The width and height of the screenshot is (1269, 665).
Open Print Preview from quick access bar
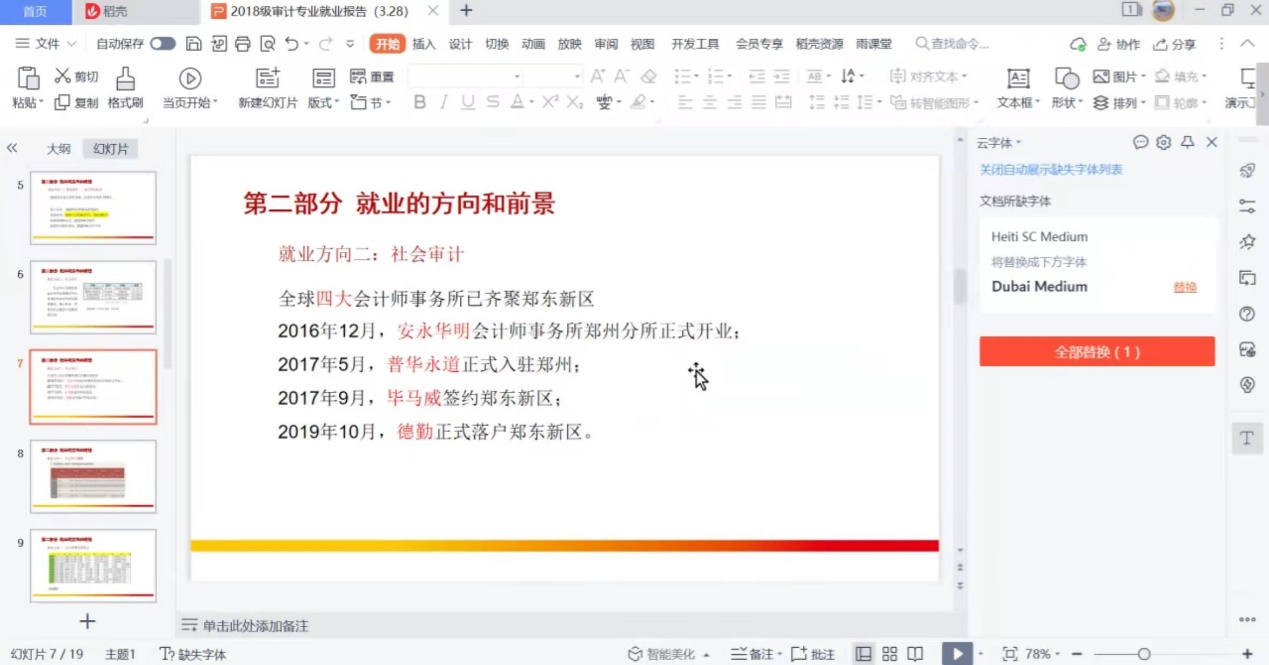pyautogui.click(x=267, y=44)
